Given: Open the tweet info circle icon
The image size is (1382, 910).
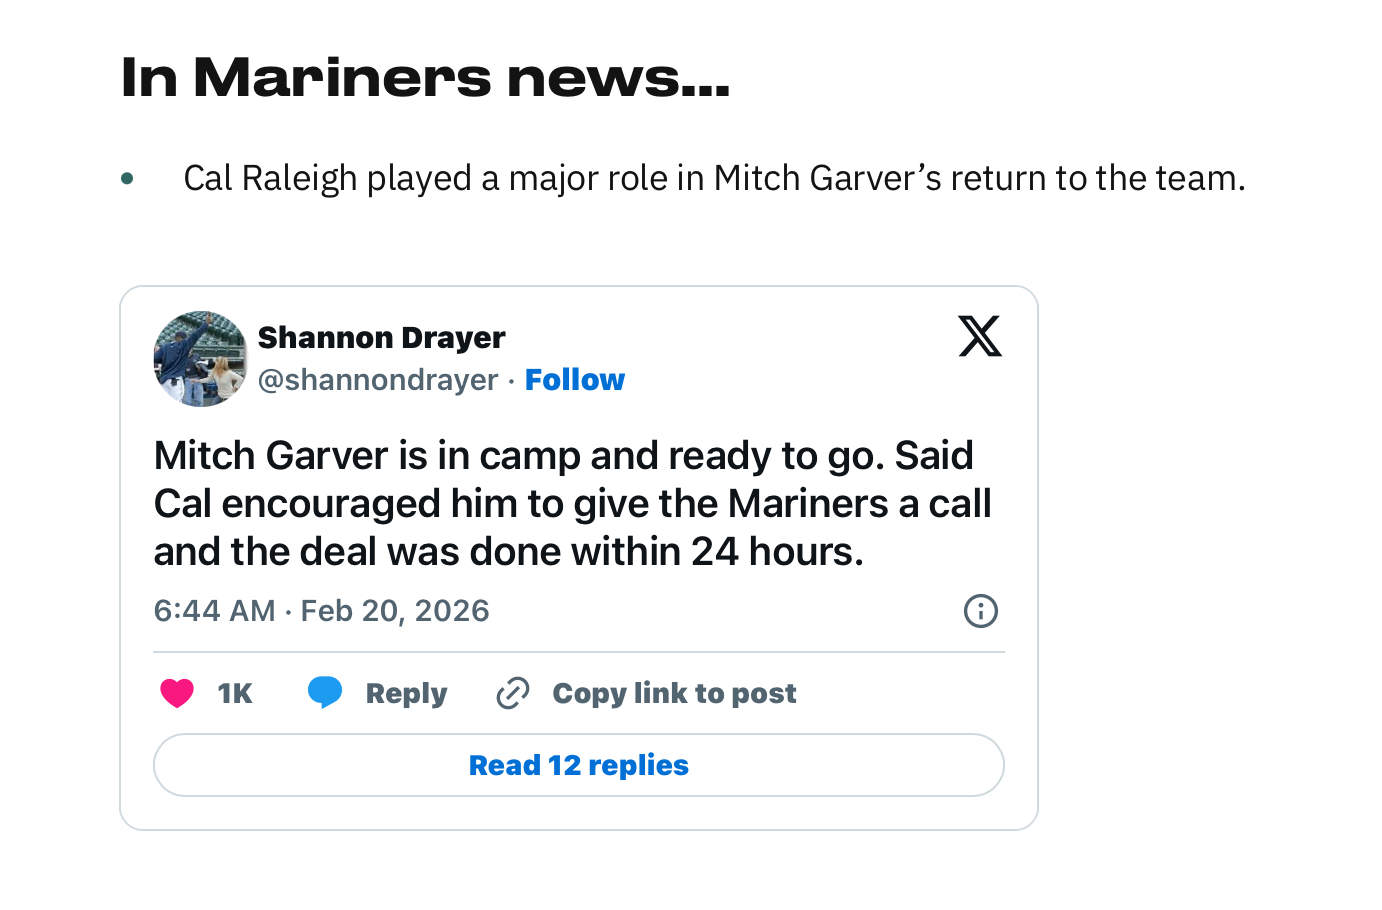Looking at the screenshot, I should point(980,610).
